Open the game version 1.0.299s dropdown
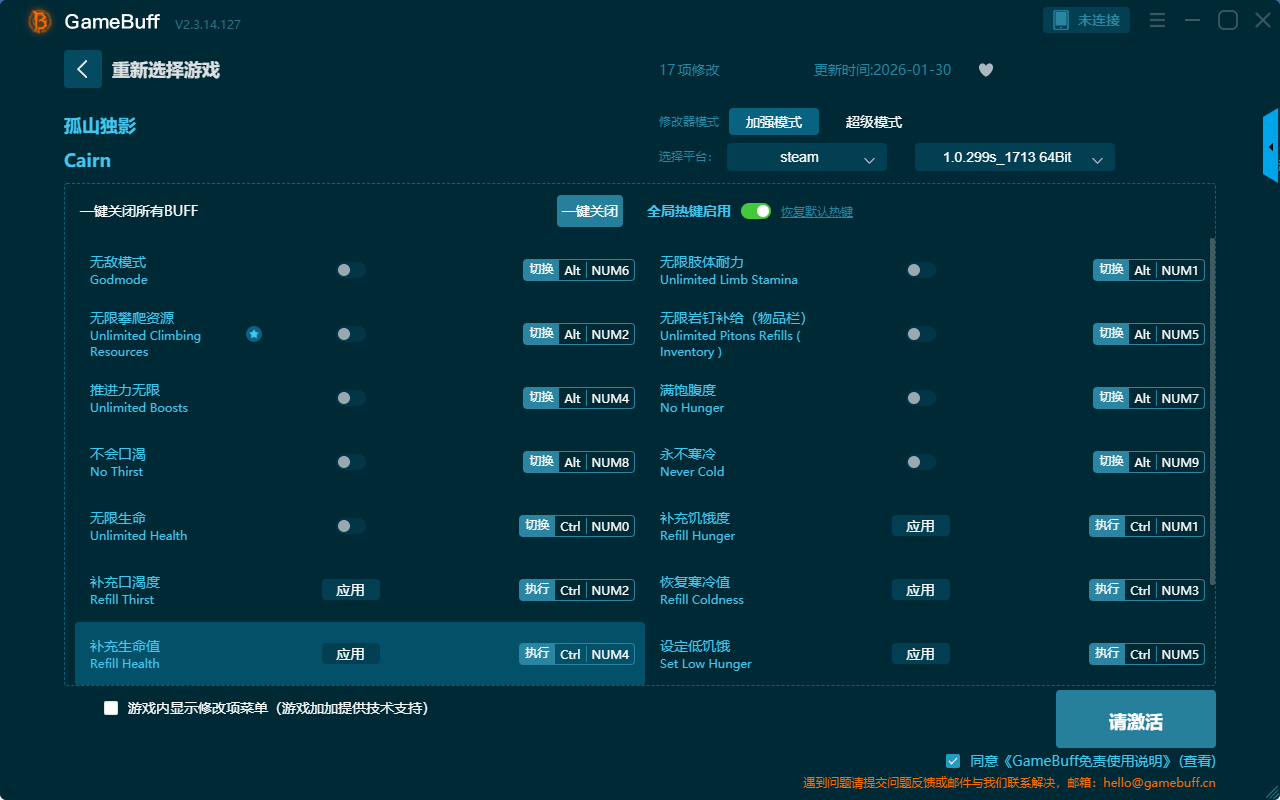 pyautogui.click(x=1014, y=157)
